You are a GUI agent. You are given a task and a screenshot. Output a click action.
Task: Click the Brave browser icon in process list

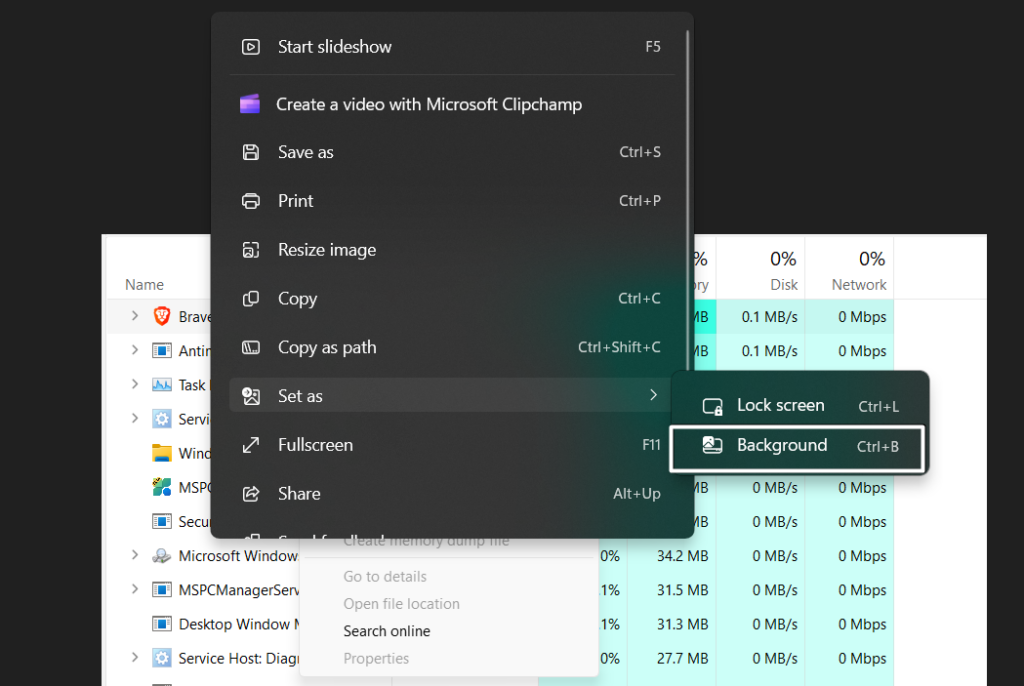point(162,317)
